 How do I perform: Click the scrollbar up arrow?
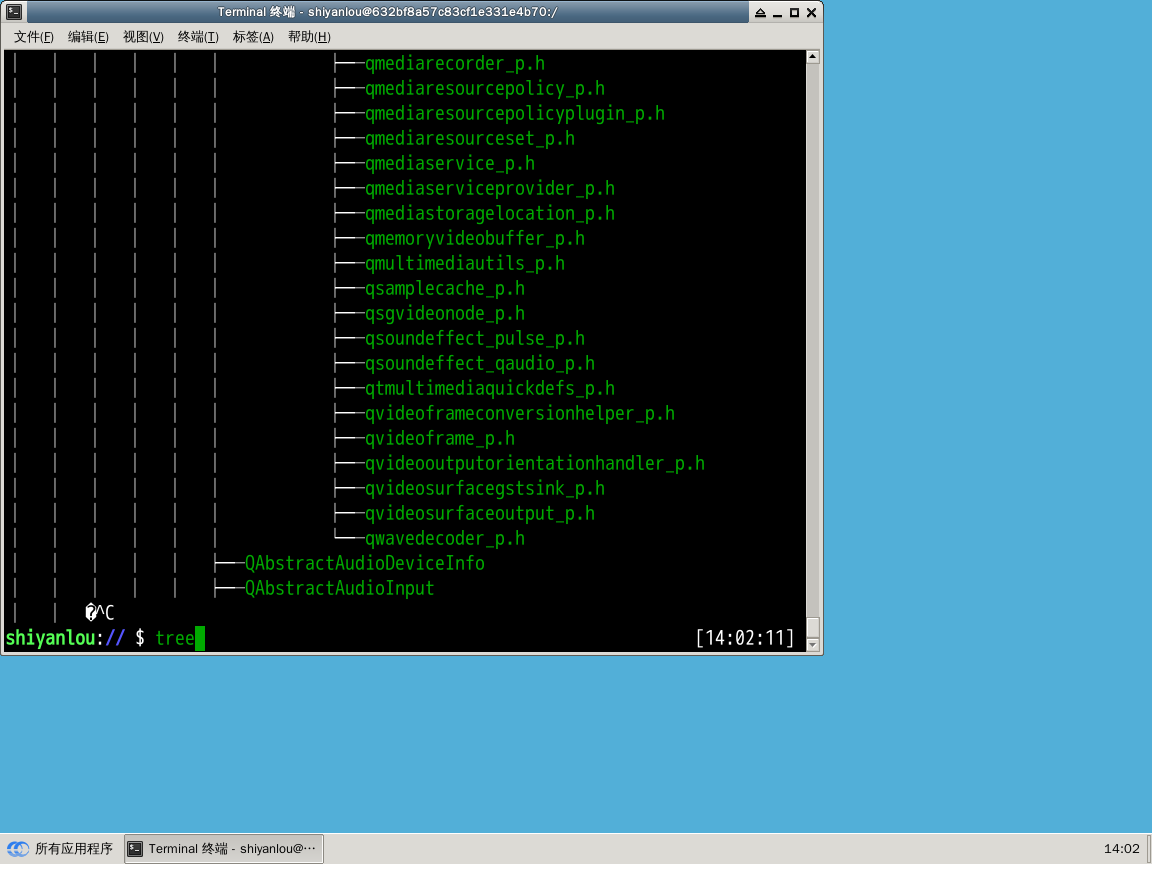pos(811,55)
